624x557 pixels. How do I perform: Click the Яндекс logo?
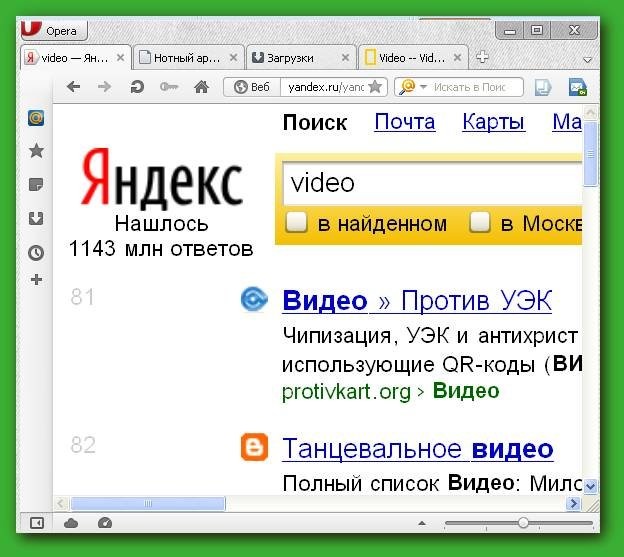click(x=162, y=177)
